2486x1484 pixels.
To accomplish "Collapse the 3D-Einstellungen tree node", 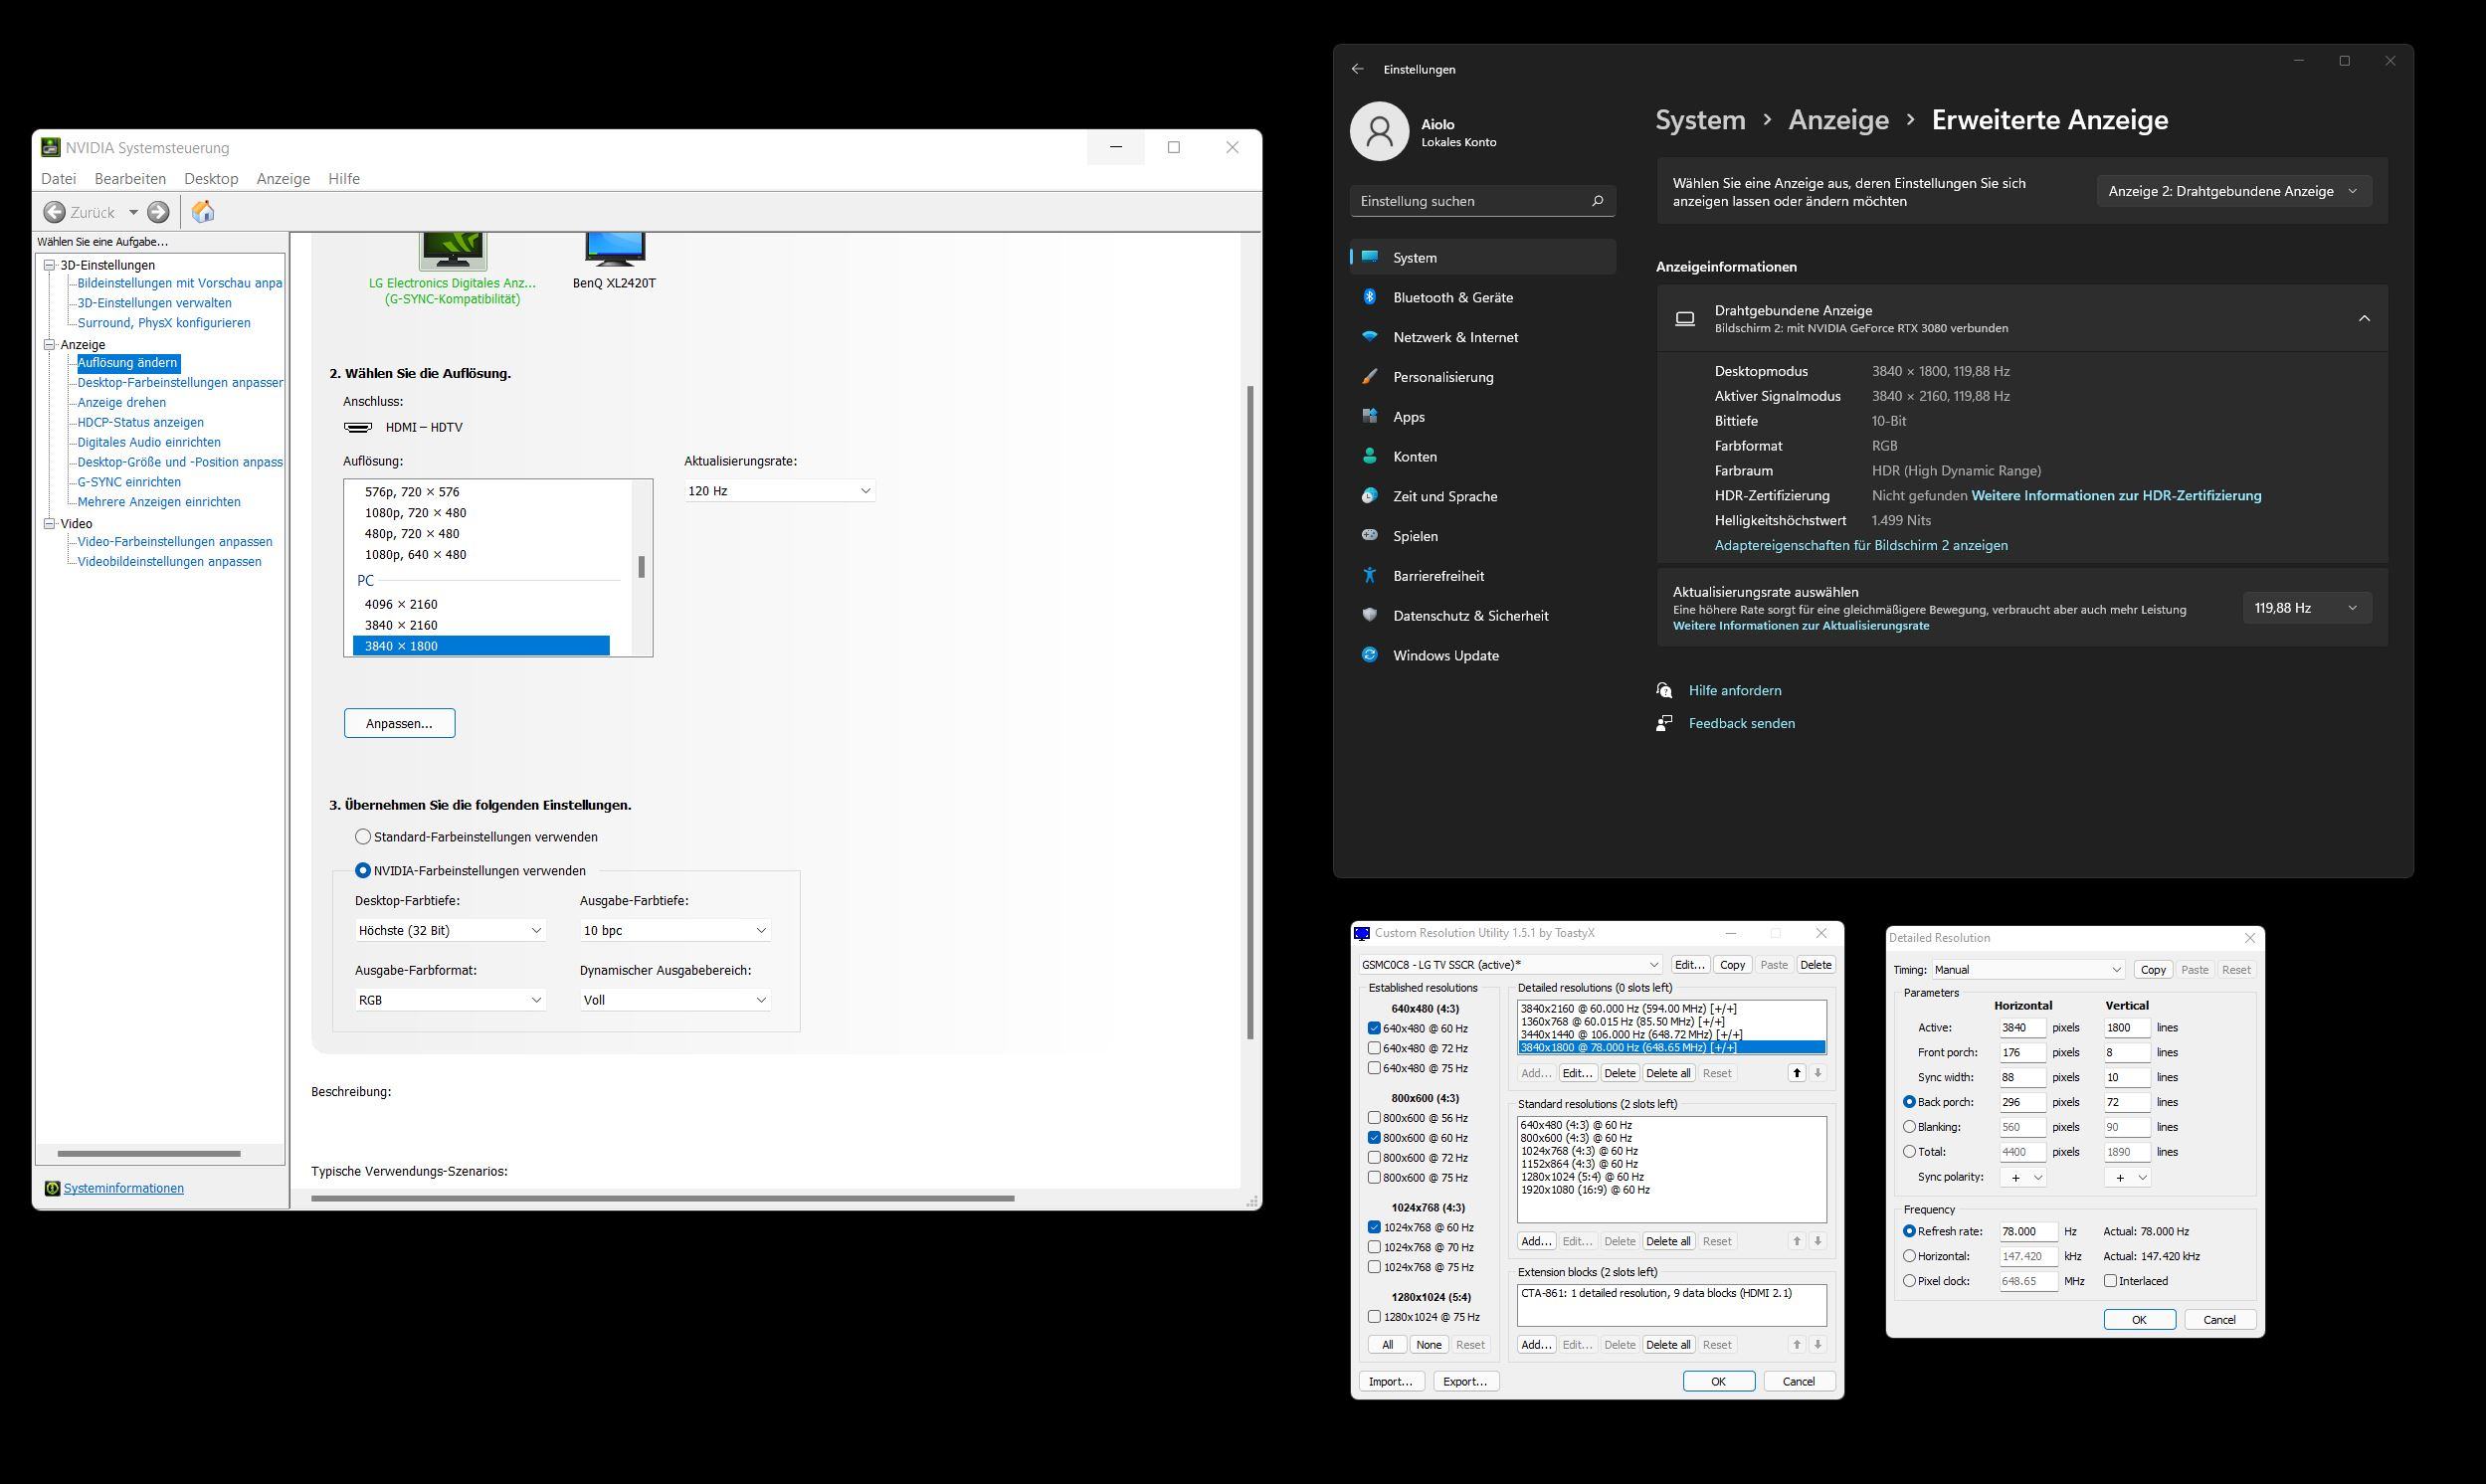I will coord(49,265).
